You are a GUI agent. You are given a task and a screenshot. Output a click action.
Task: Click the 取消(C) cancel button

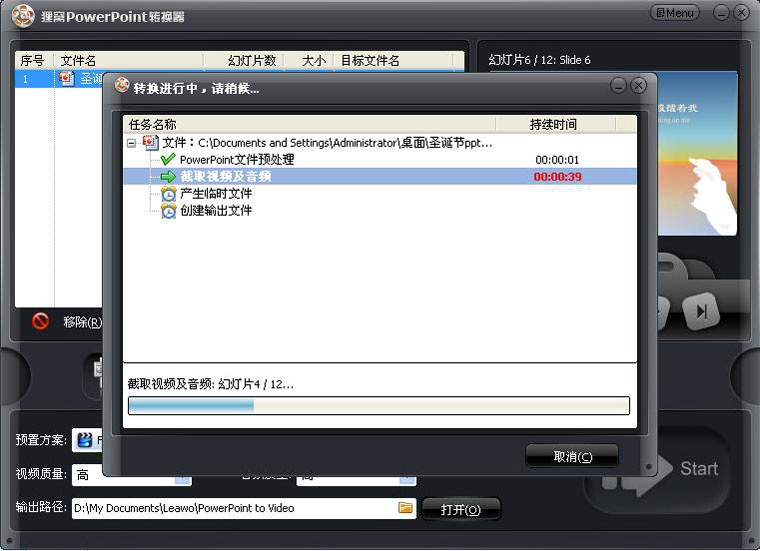(572, 457)
